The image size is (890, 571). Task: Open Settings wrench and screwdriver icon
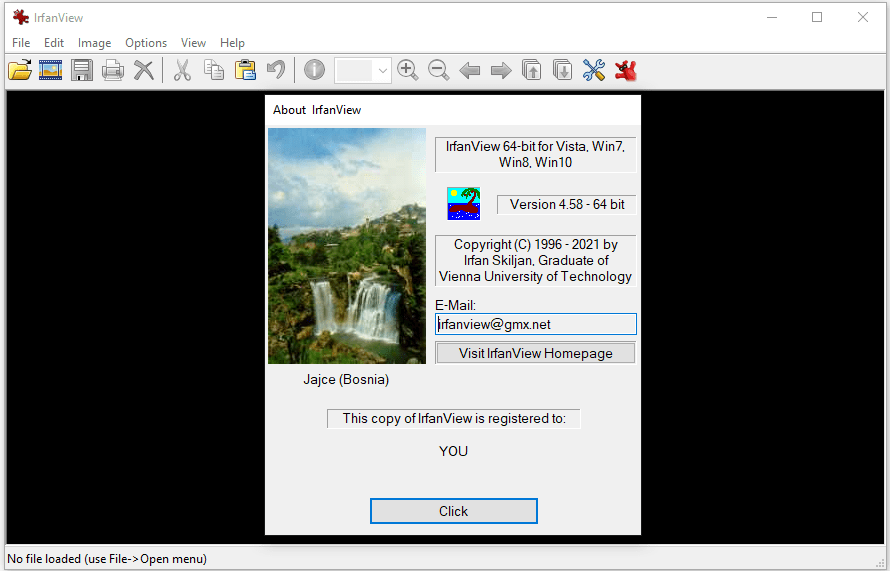tap(594, 70)
